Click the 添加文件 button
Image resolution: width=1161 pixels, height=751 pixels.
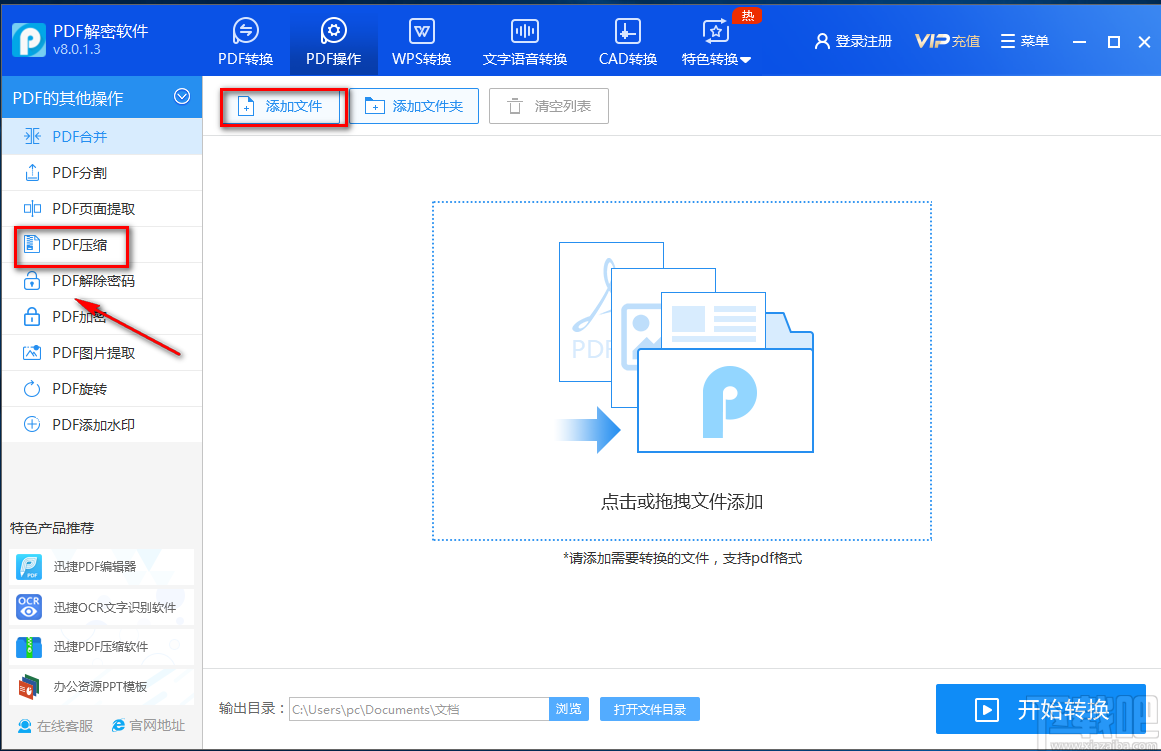tap(283, 105)
